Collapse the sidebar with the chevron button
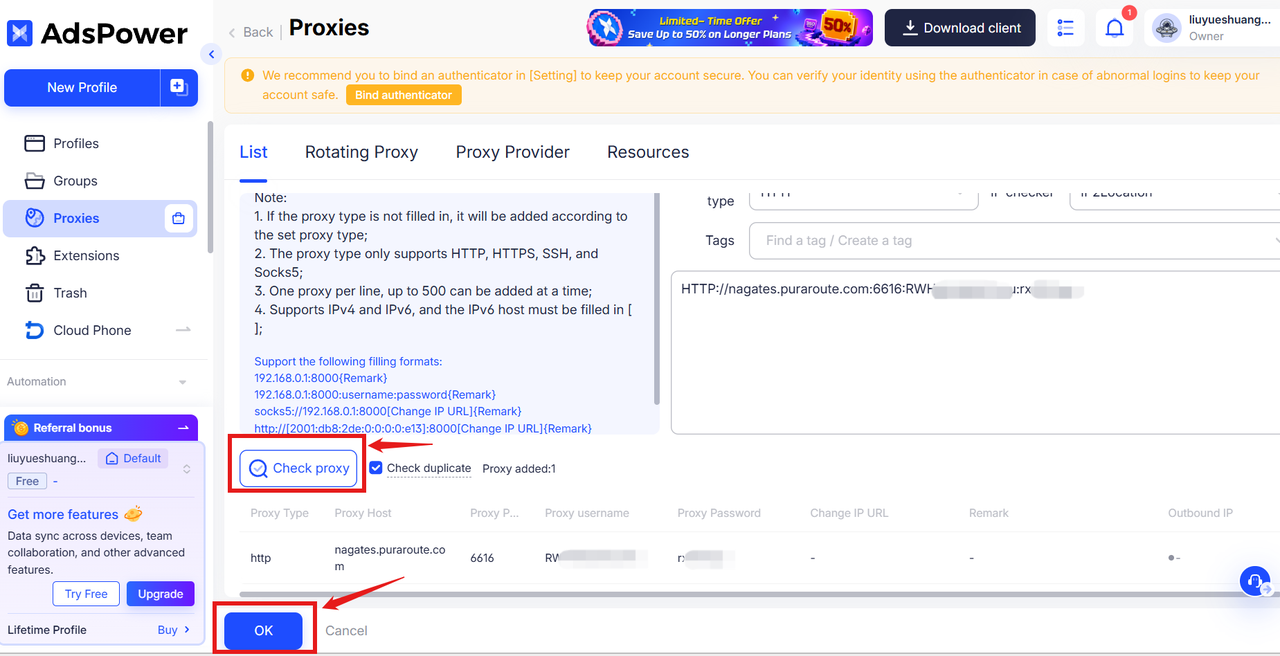The height and width of the screenshot is (656, 1280). [210, 54]
